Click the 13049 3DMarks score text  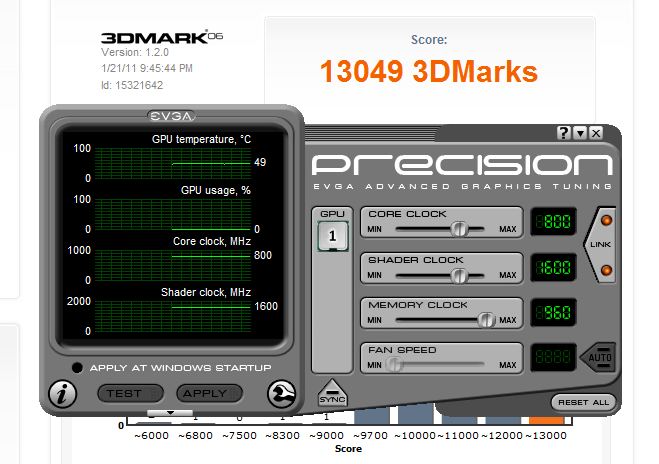pos(429,71)
